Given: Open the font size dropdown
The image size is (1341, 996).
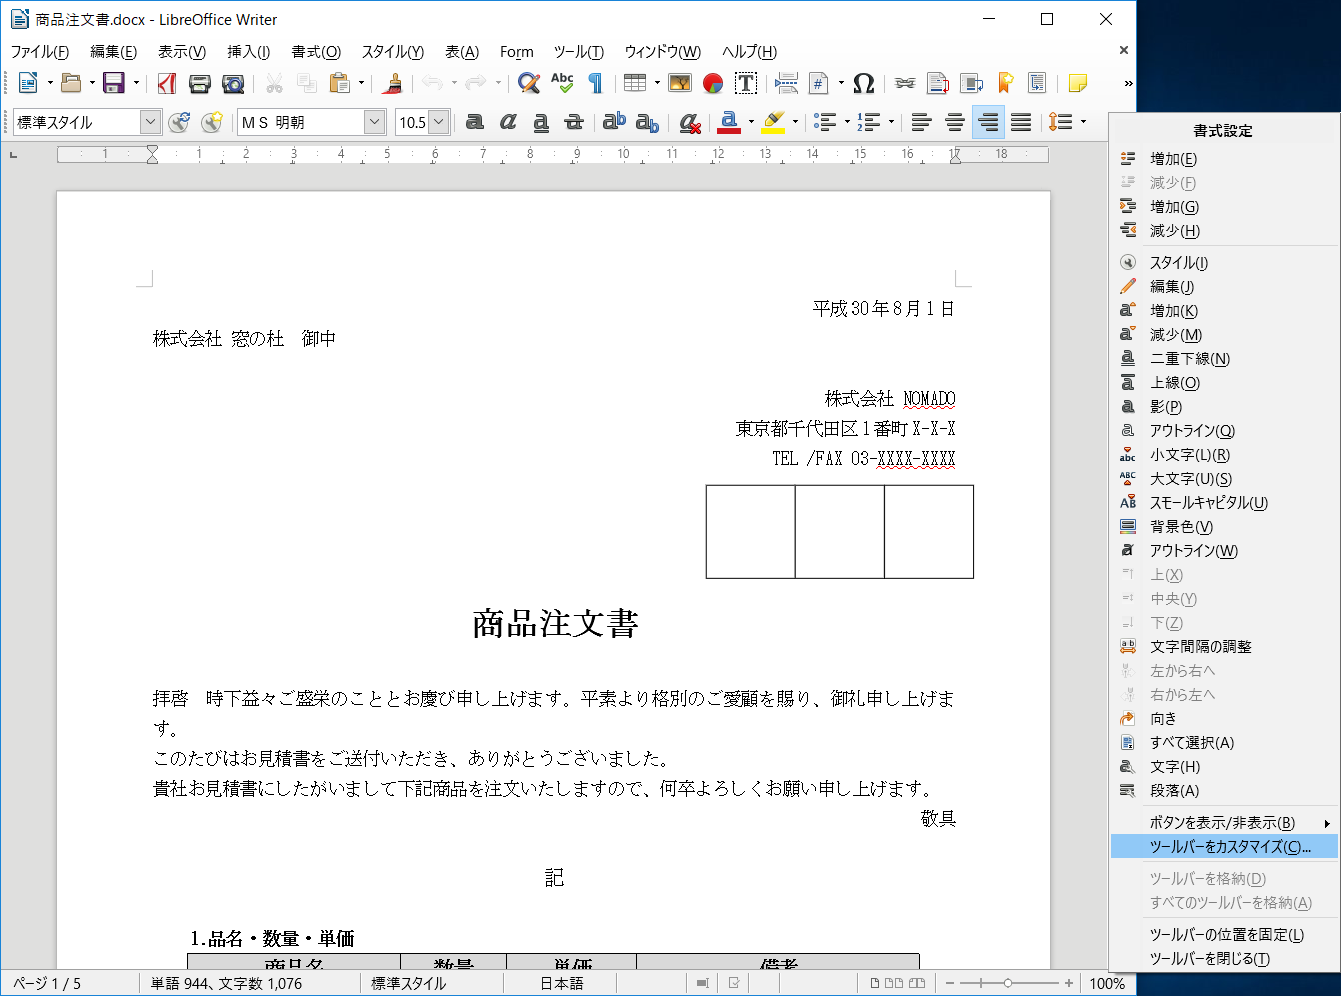Looking at the screenshot, I should pos(439,122).
